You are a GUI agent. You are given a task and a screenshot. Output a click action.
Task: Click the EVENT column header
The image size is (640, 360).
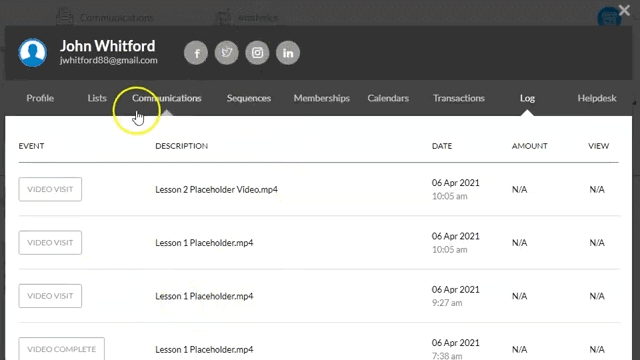(x=31, y=146)
